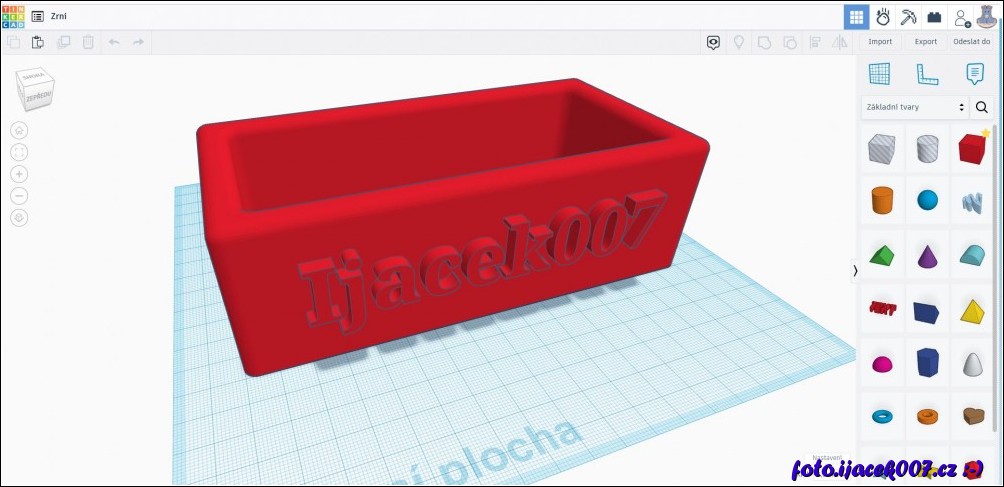Open the design list icon beside Zrni

tap(38, 17)
